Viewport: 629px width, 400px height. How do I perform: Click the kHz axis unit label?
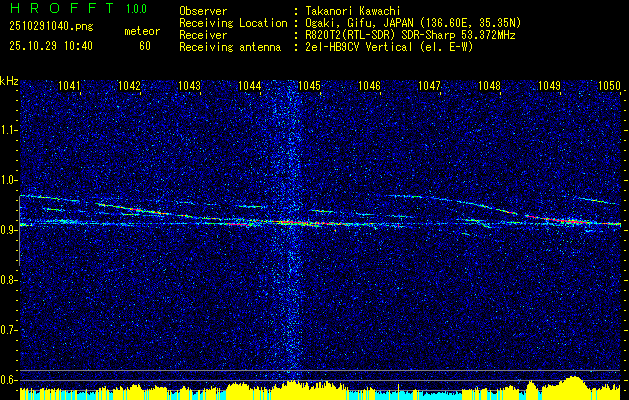9,81
